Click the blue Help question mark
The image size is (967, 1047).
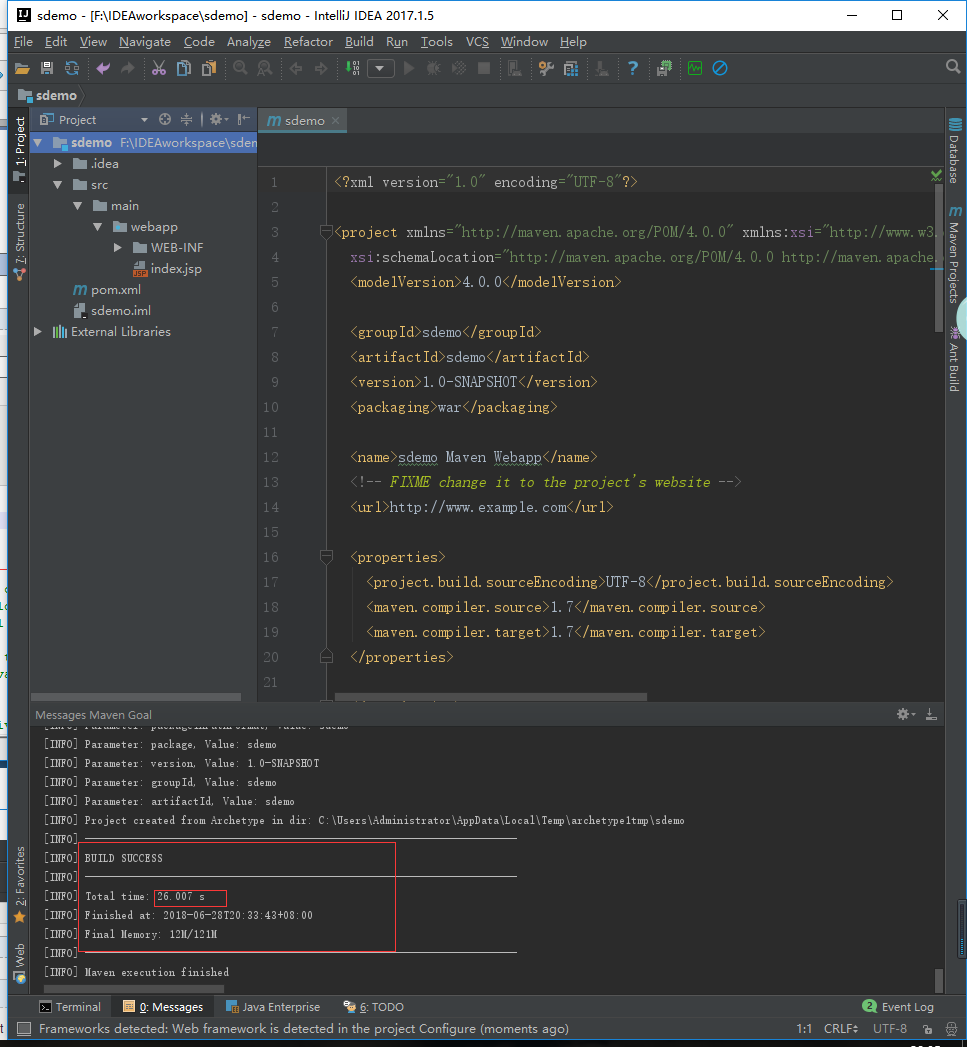click(x=632, y=68)
